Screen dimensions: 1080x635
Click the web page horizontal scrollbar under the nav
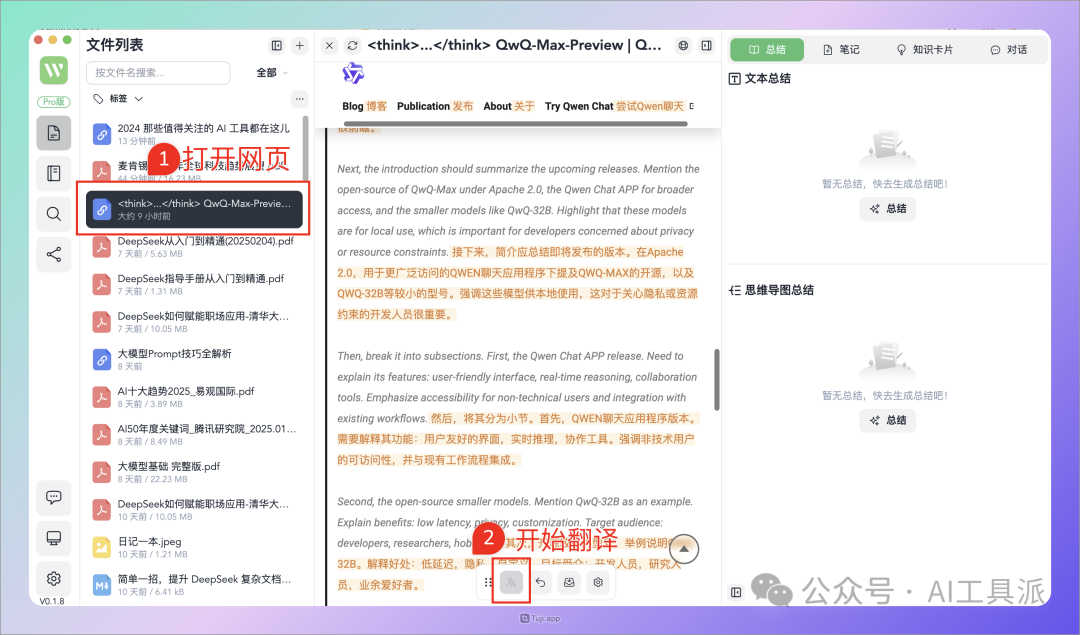[515, 124]
